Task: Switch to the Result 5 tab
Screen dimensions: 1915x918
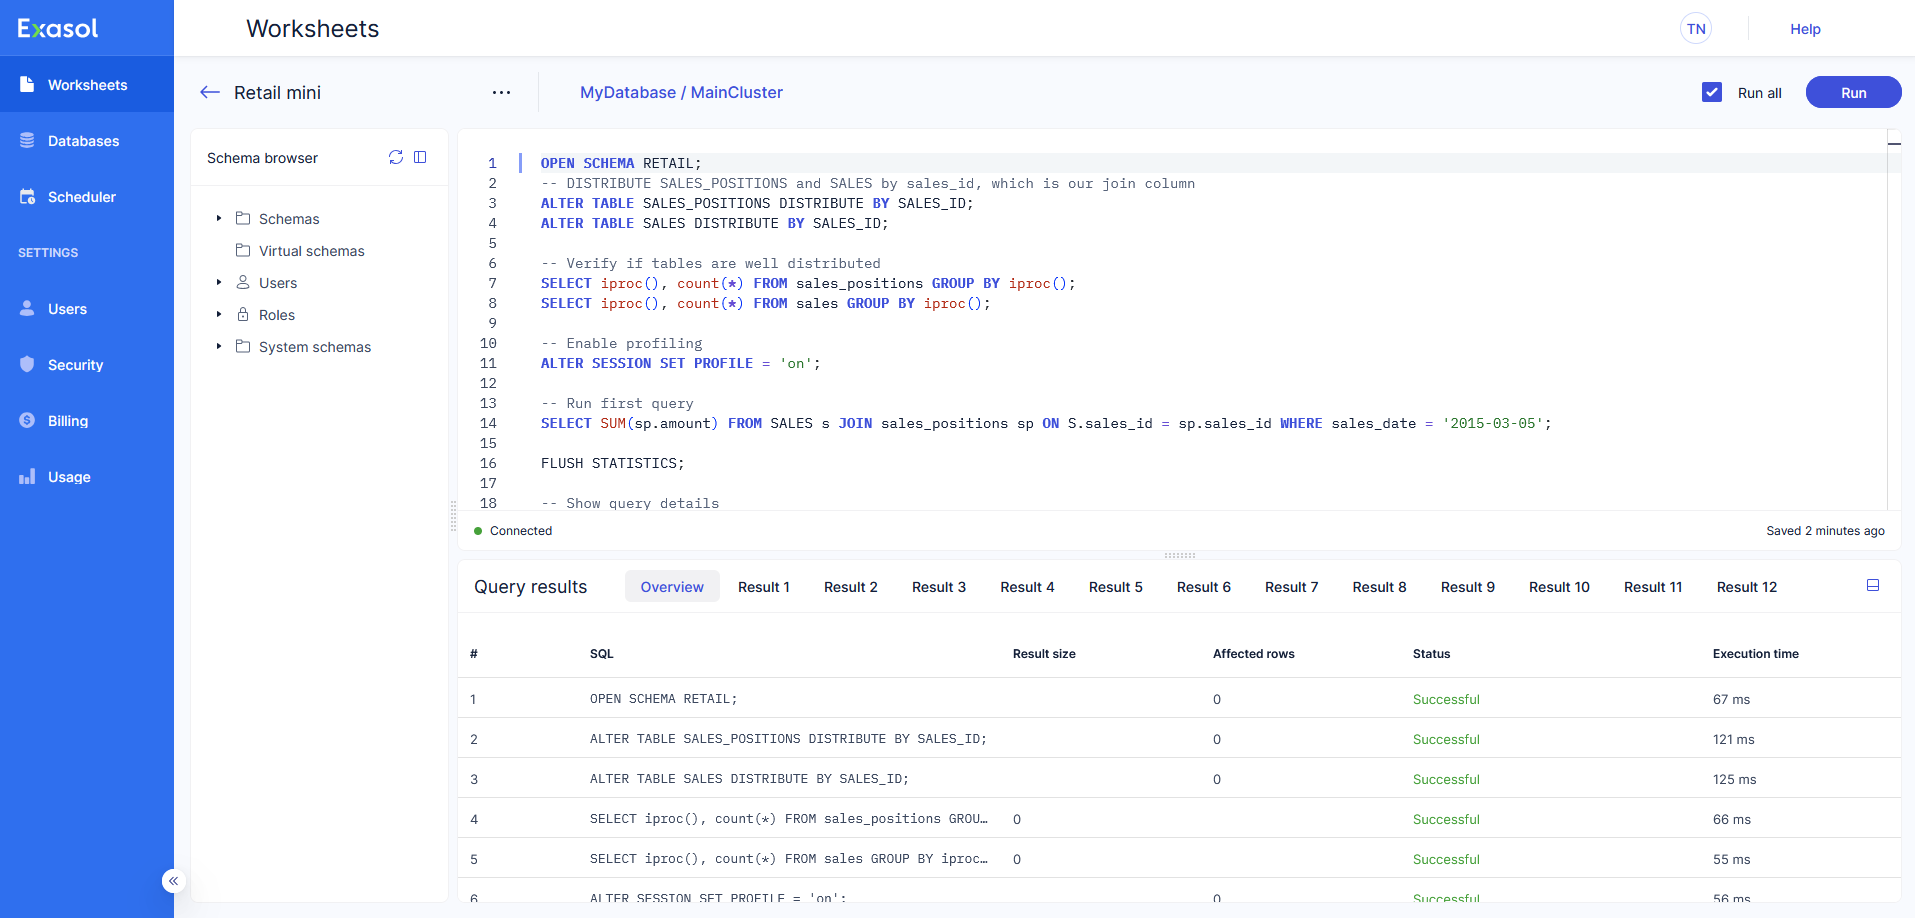Action: click(x=1115, y=587)
